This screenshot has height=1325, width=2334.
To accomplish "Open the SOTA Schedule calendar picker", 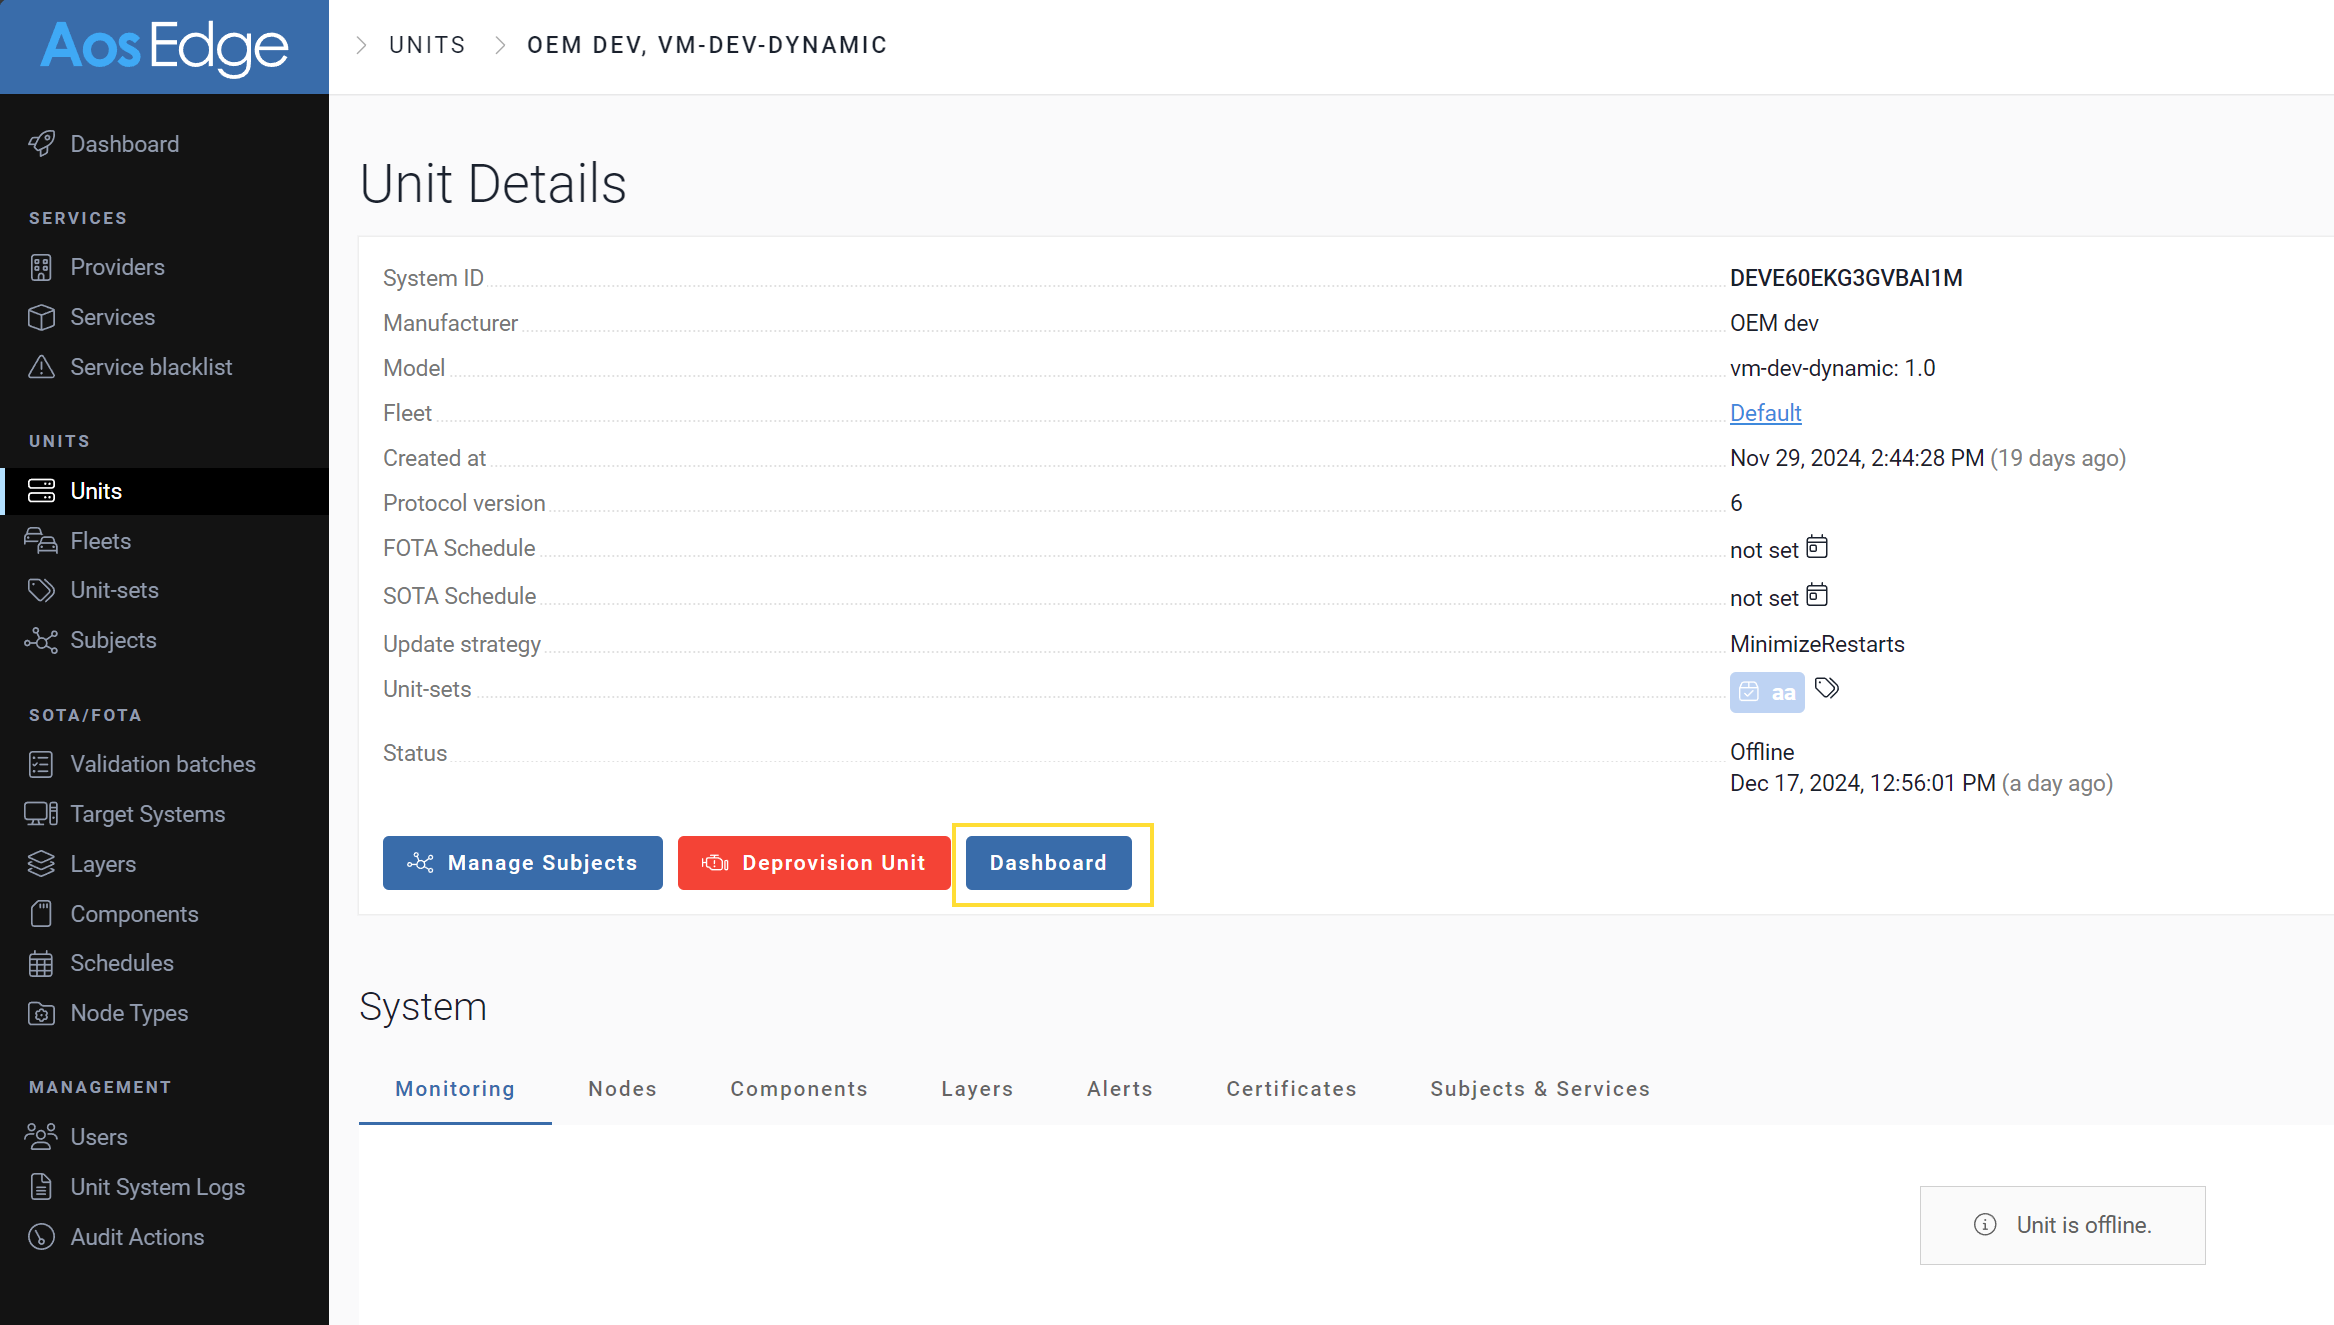I will (x=1818, y=595).
